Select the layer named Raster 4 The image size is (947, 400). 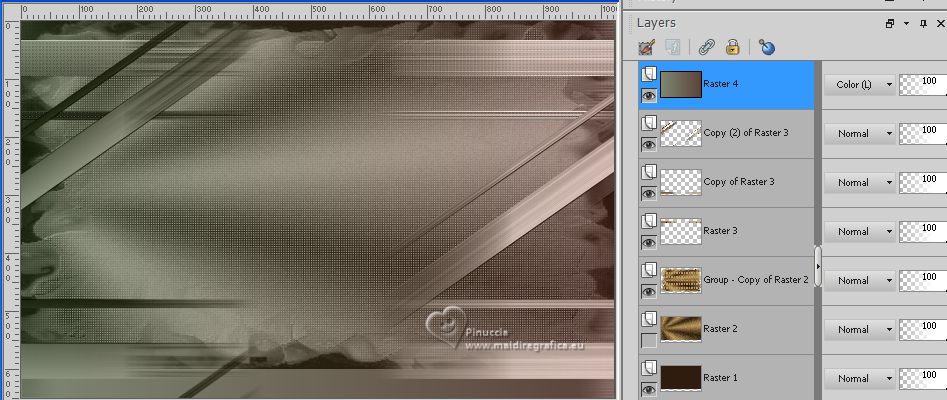coord(721,84)
